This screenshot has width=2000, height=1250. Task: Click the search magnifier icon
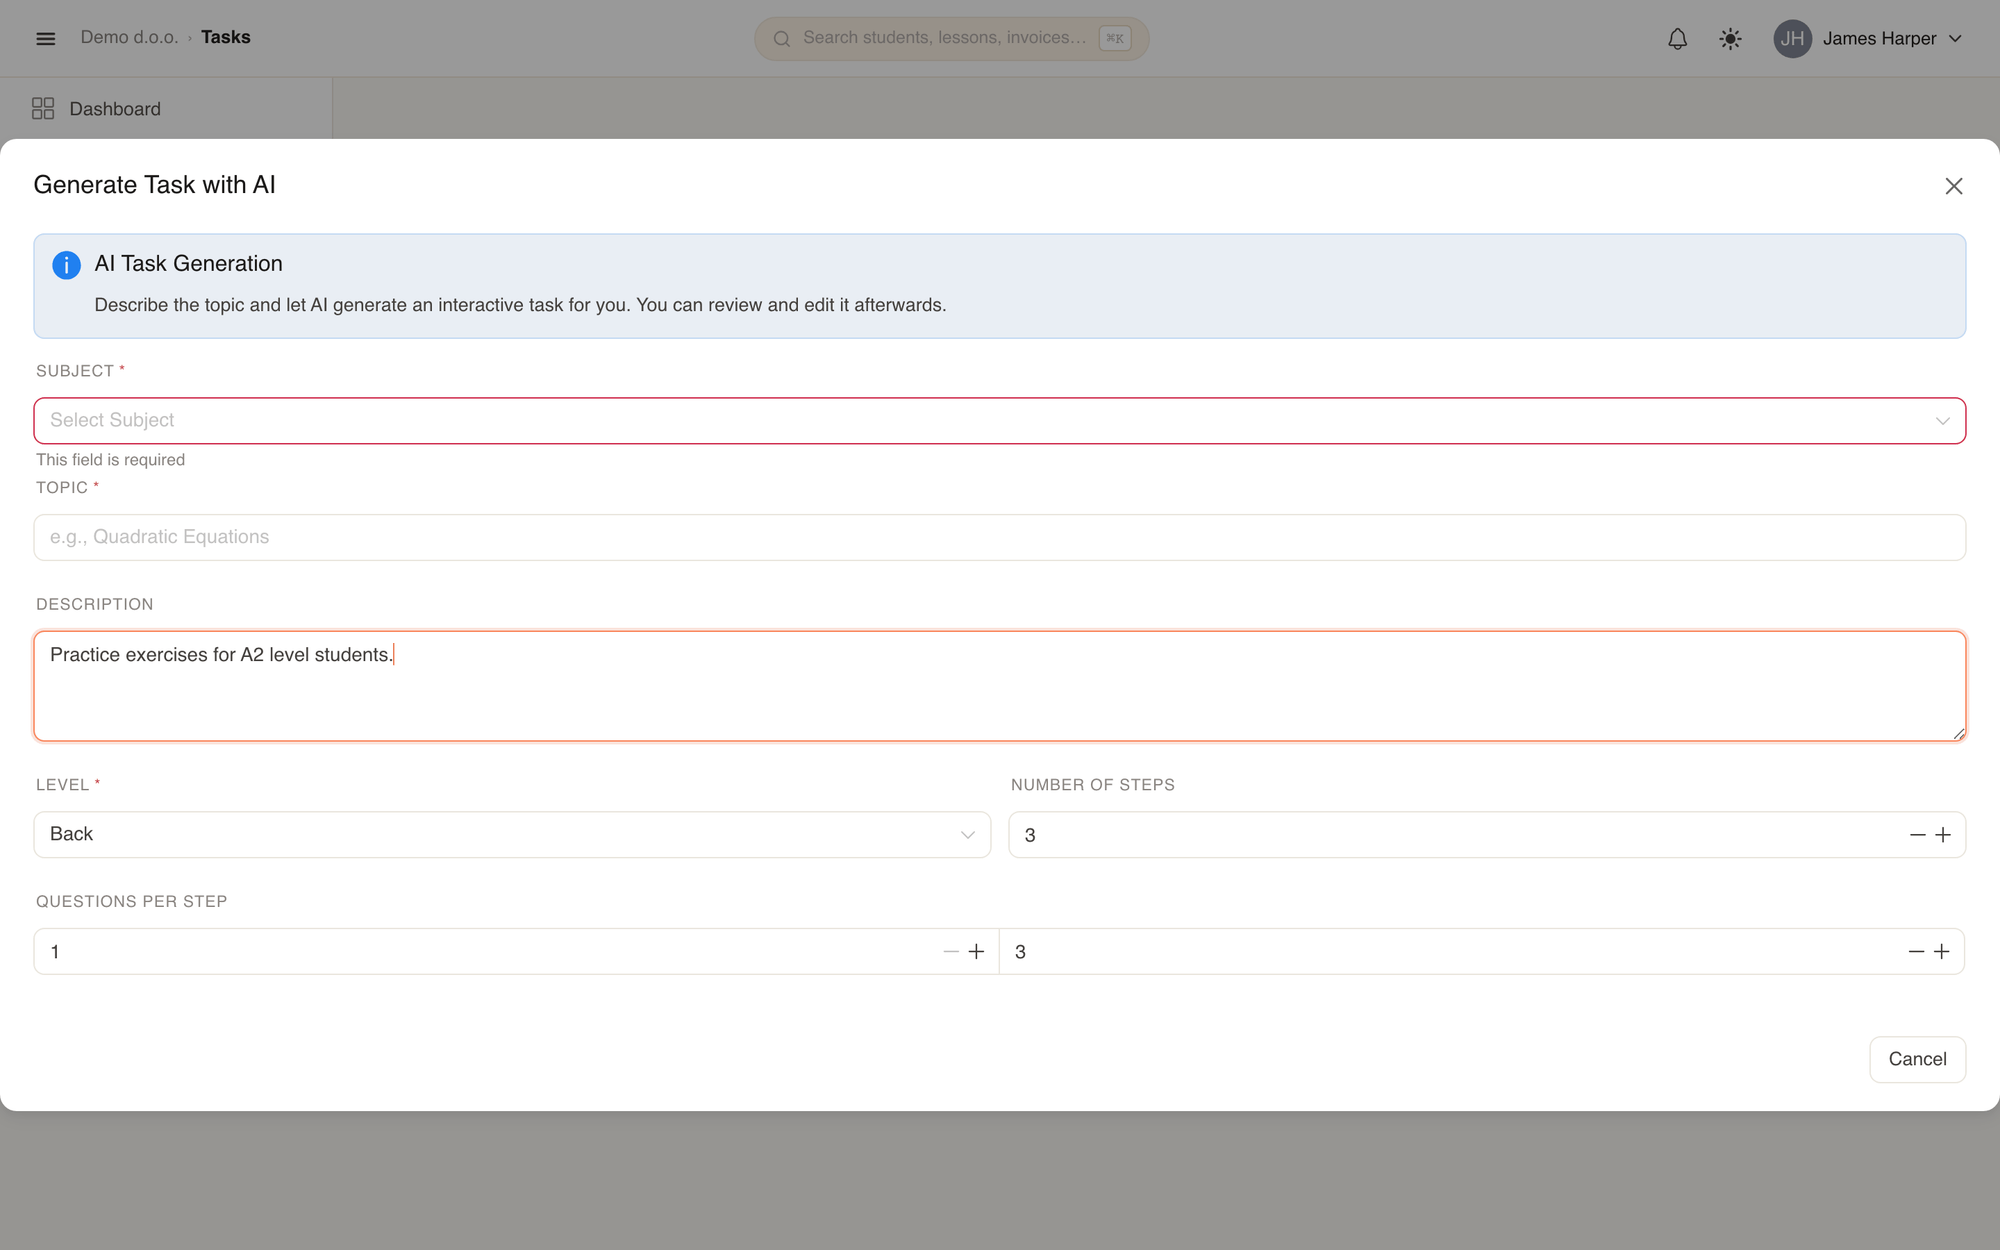782,38
